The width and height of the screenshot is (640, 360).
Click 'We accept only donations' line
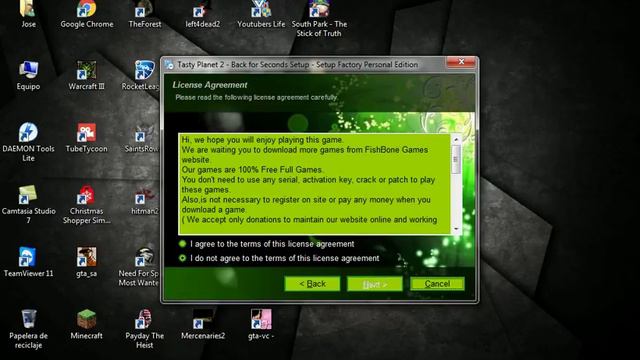point(309,220)
